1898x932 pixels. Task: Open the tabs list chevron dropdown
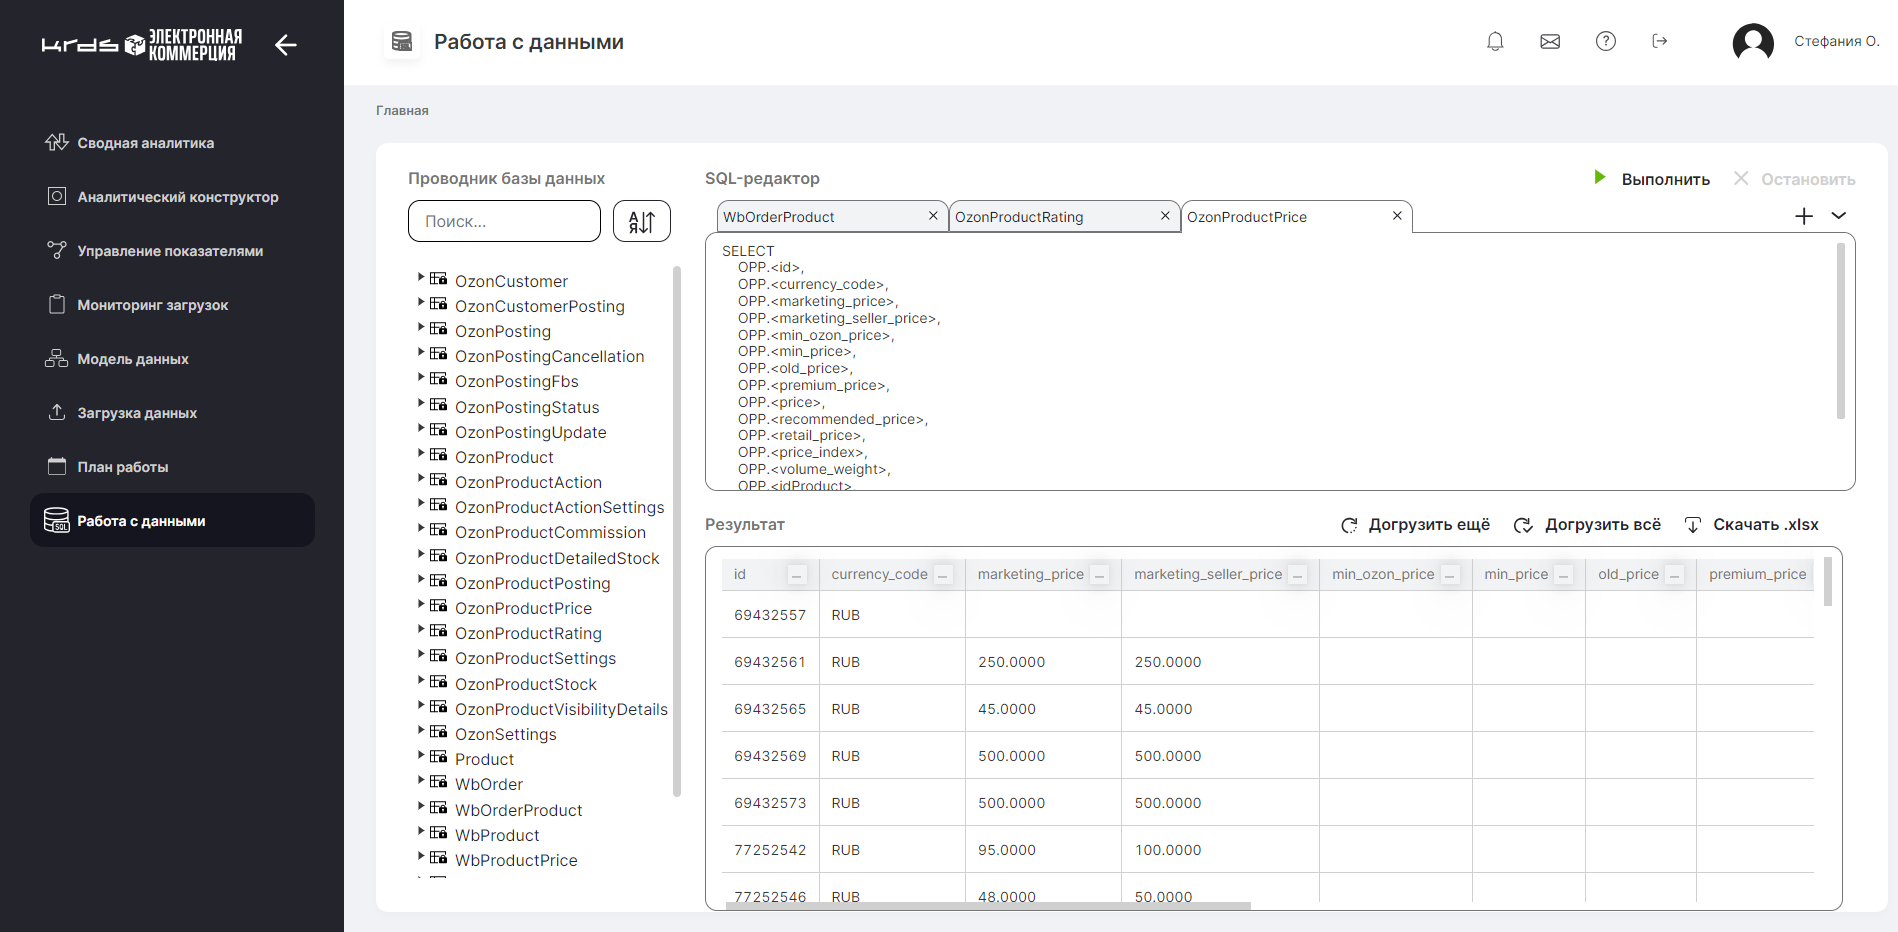(x=1838, y=216)
